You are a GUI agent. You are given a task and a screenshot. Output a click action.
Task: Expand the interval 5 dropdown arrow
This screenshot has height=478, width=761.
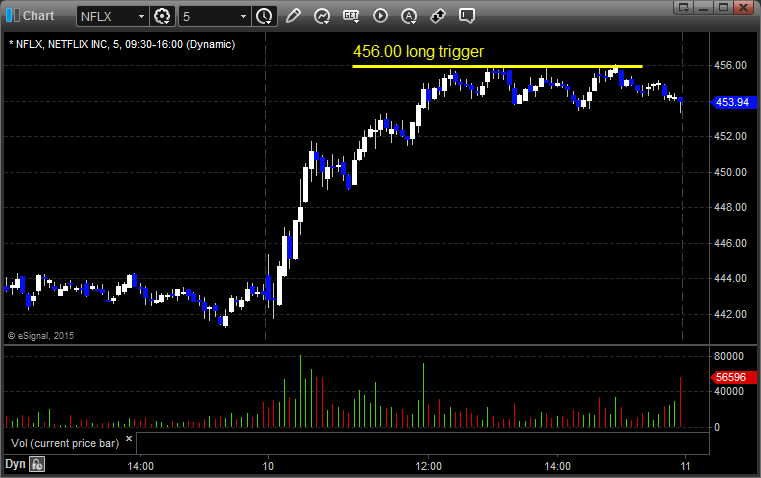point(244,16)
